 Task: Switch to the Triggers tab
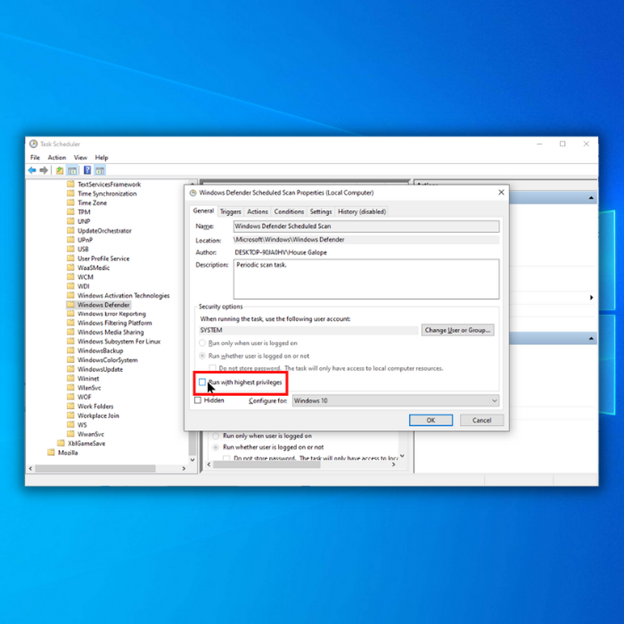pyautogui.click(x=230, y=212)
